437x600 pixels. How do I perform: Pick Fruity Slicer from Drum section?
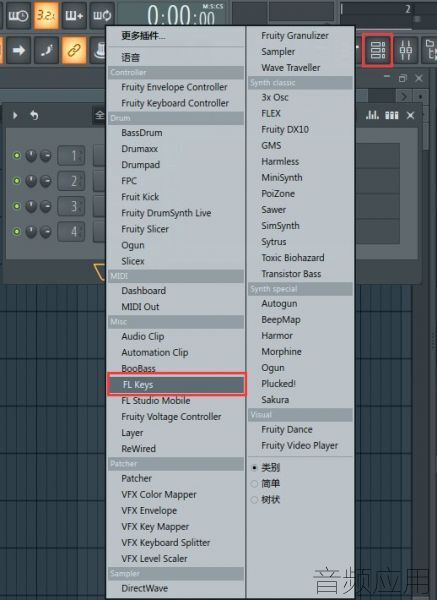click(145, 229)
